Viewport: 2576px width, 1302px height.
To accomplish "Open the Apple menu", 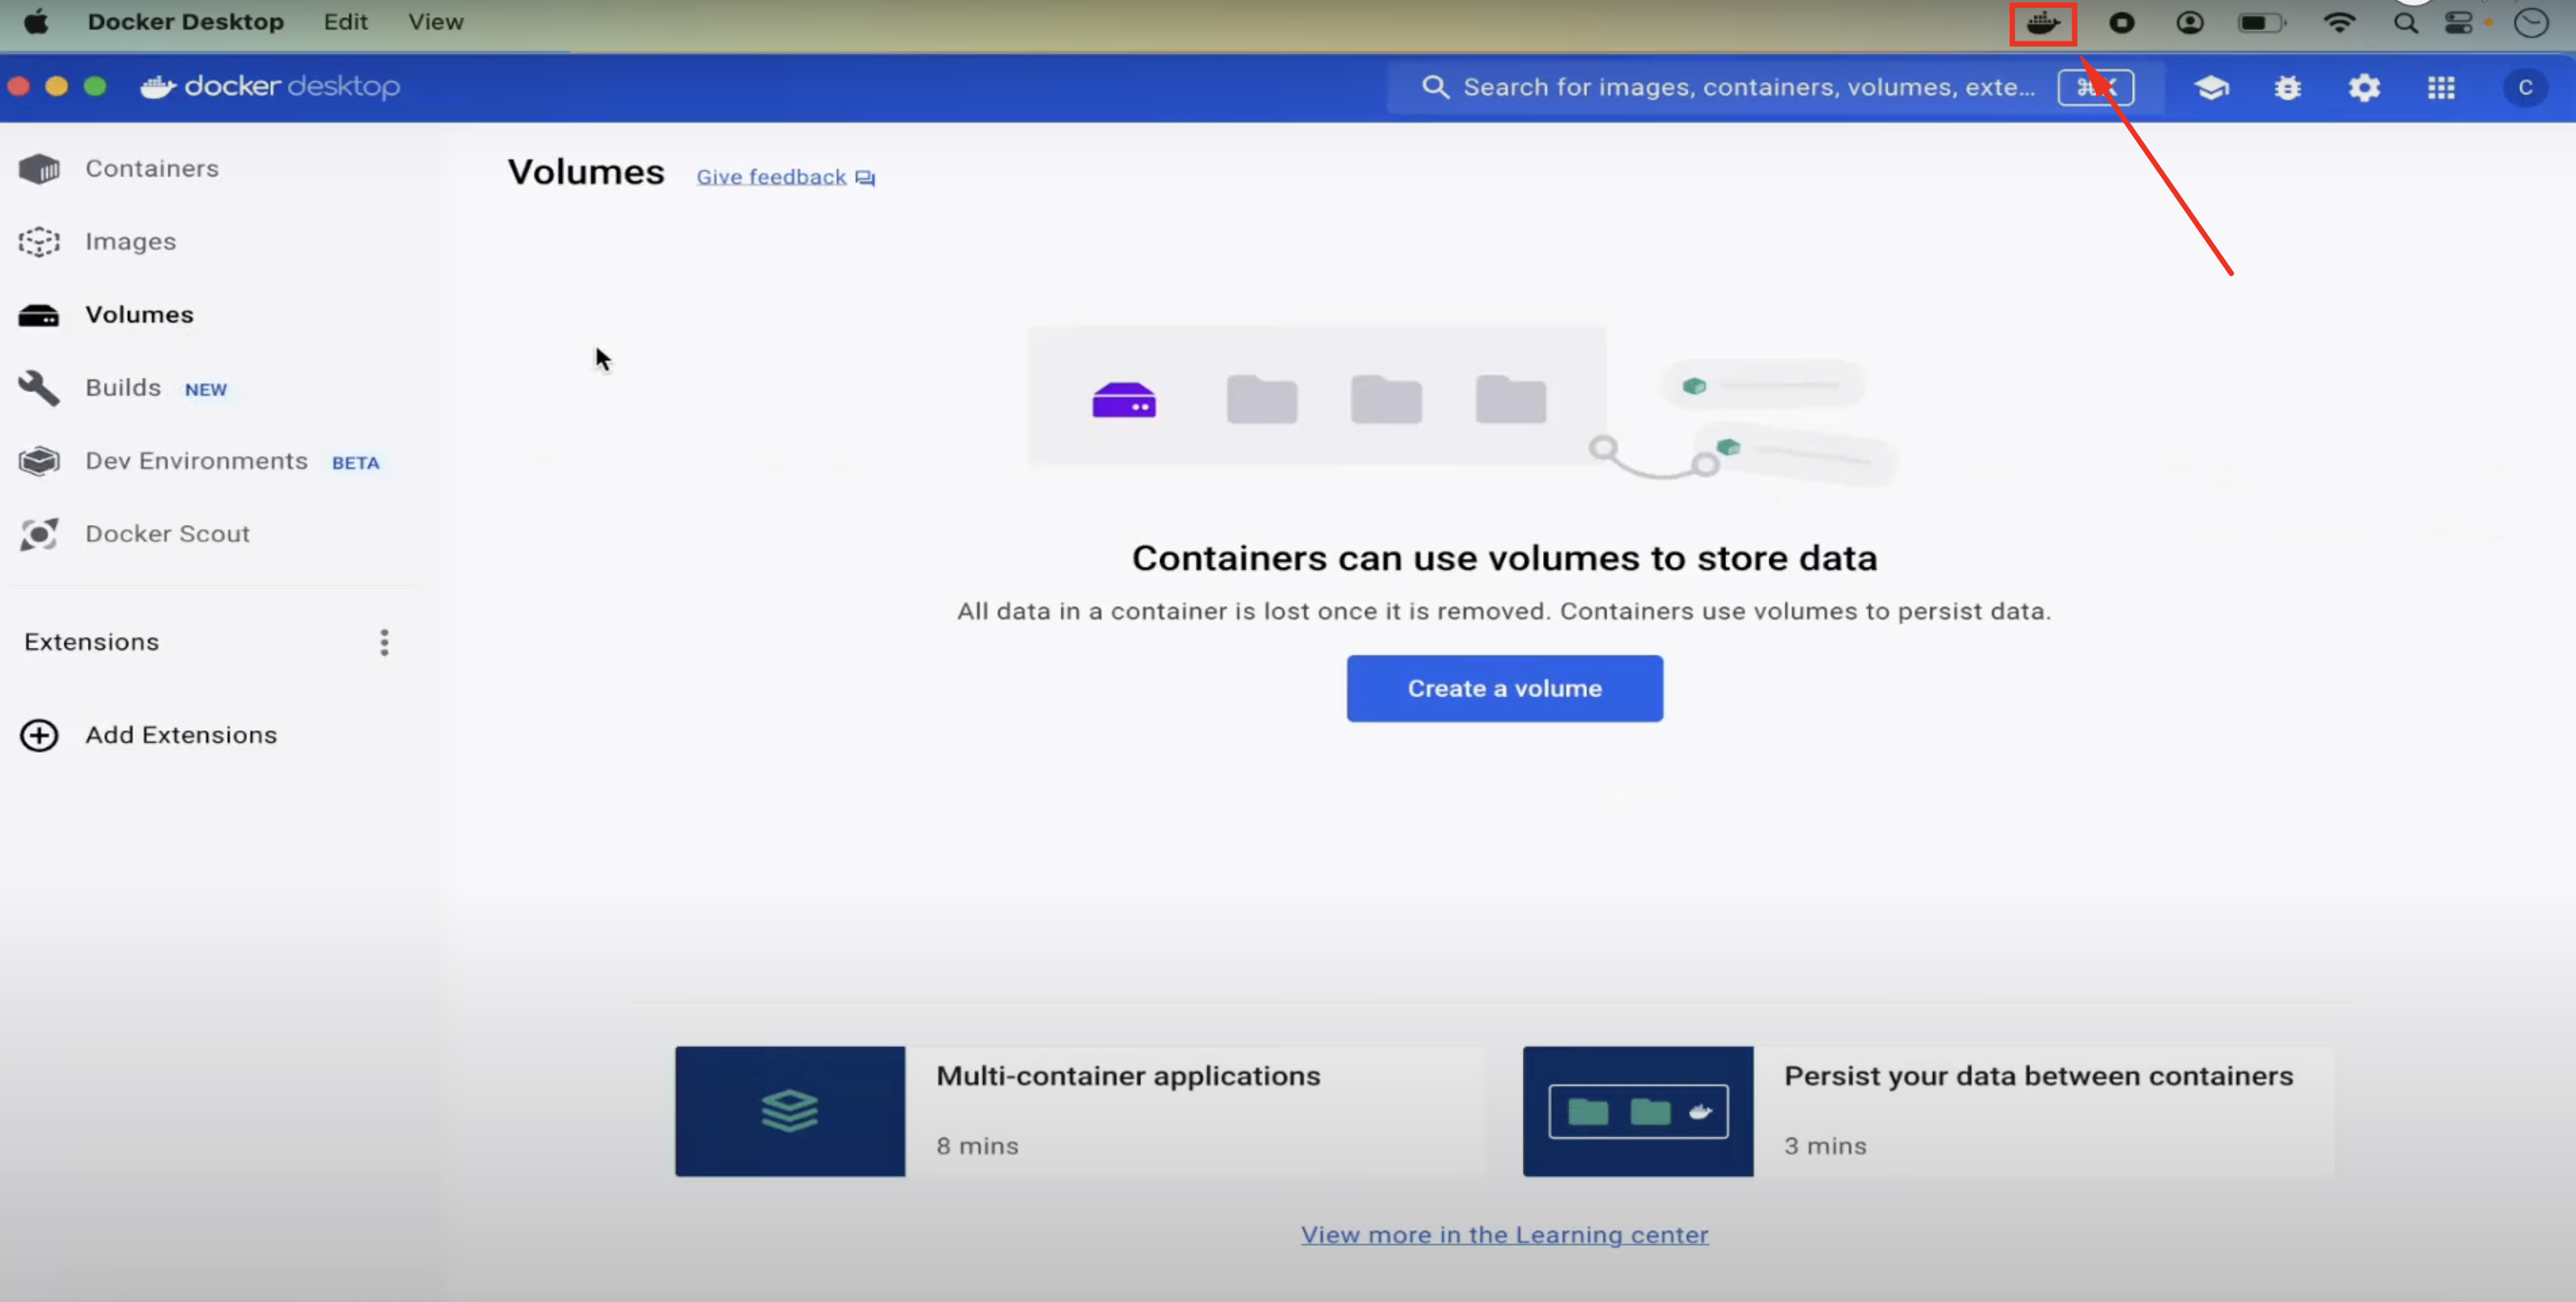I will [x=36, y=22].
